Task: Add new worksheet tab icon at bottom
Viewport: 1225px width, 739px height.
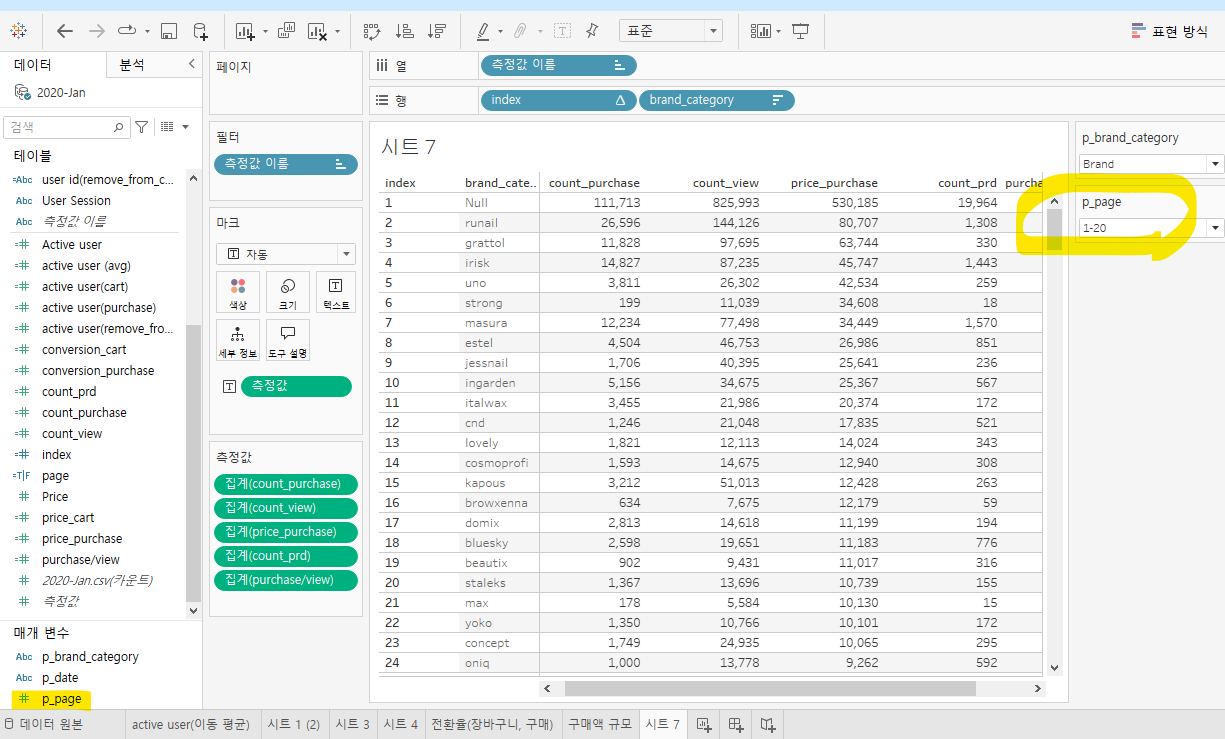Action: [704, 725]
